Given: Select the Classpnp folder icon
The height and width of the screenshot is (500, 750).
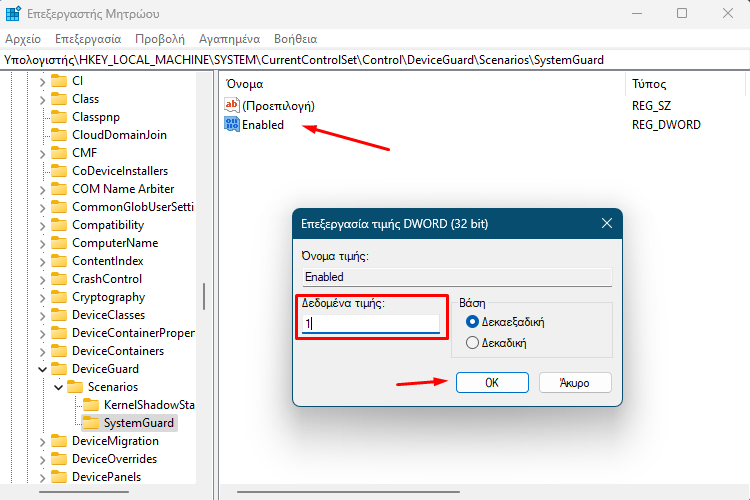Looking at the screenshot, I should click(x=59, y=117).
